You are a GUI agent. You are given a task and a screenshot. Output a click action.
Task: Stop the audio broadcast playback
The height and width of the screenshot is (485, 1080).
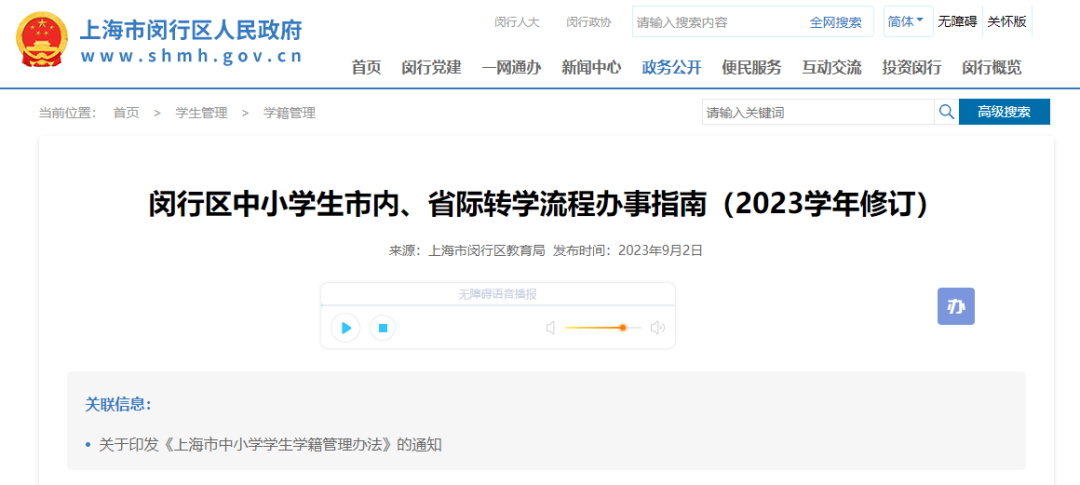383,327
